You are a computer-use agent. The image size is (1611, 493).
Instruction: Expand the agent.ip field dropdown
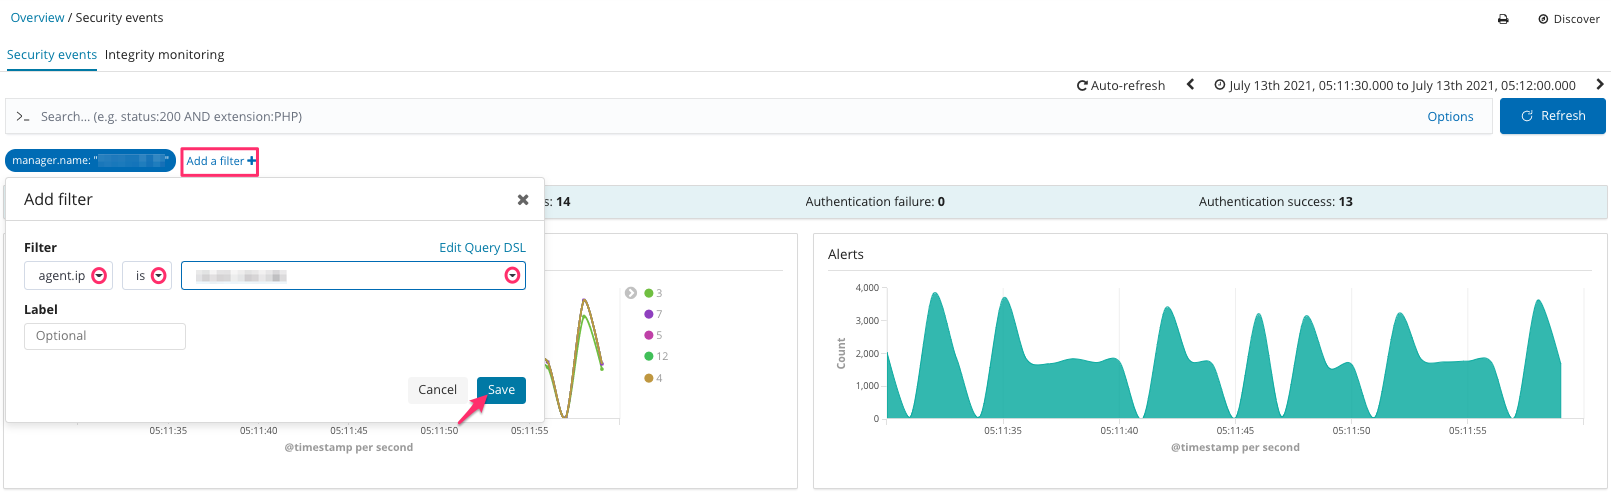99,276
